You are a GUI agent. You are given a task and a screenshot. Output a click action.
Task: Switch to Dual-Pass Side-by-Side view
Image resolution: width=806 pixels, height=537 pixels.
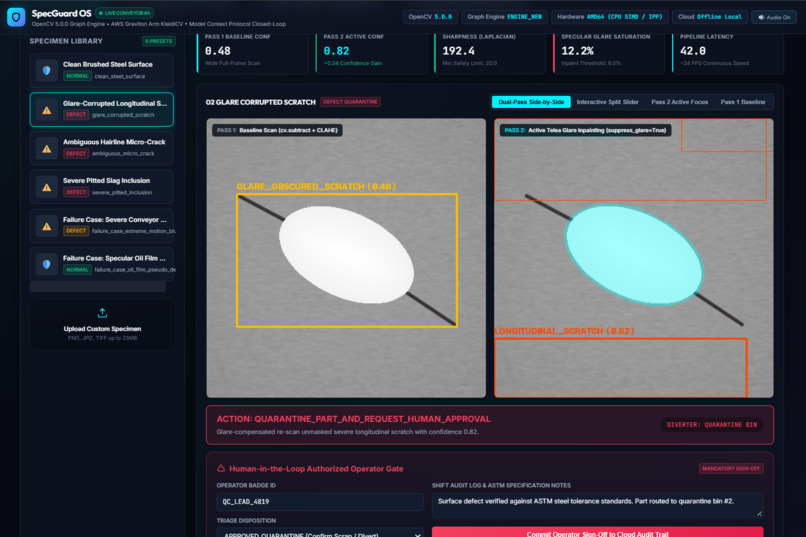(x=531, y=102)
